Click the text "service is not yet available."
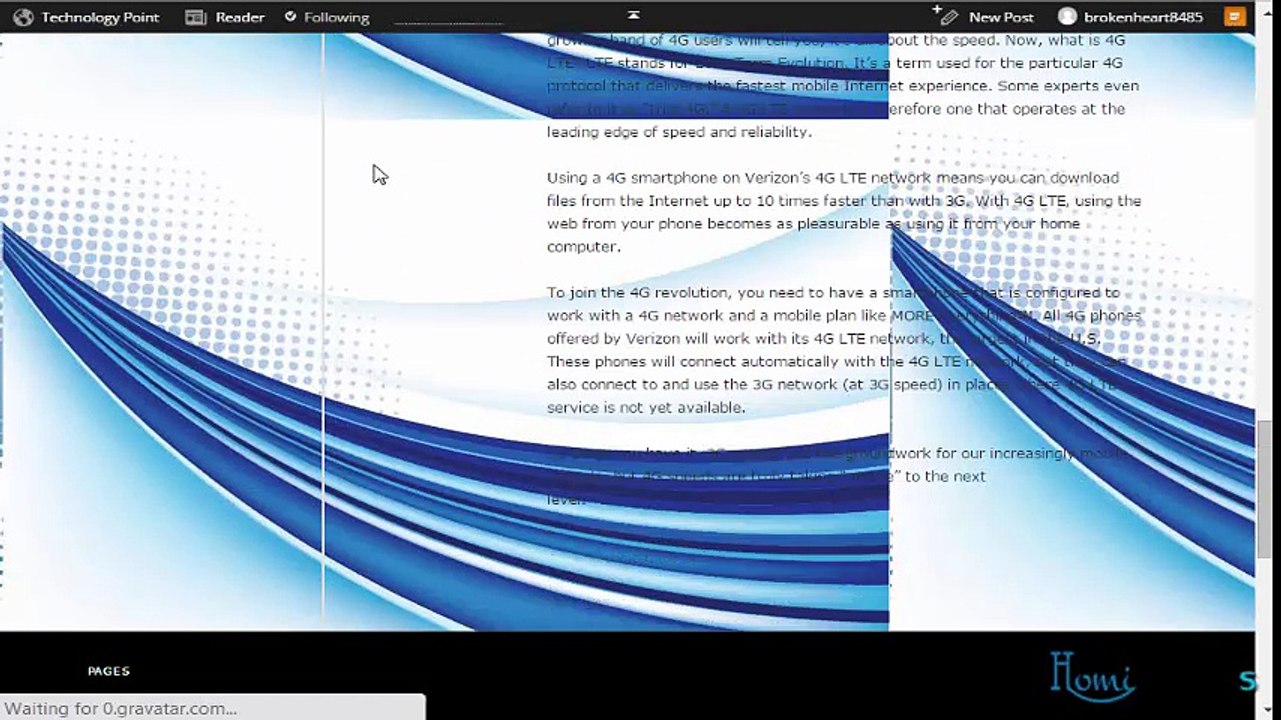Viewport: 1281px width, 720px height. point(646,408)
